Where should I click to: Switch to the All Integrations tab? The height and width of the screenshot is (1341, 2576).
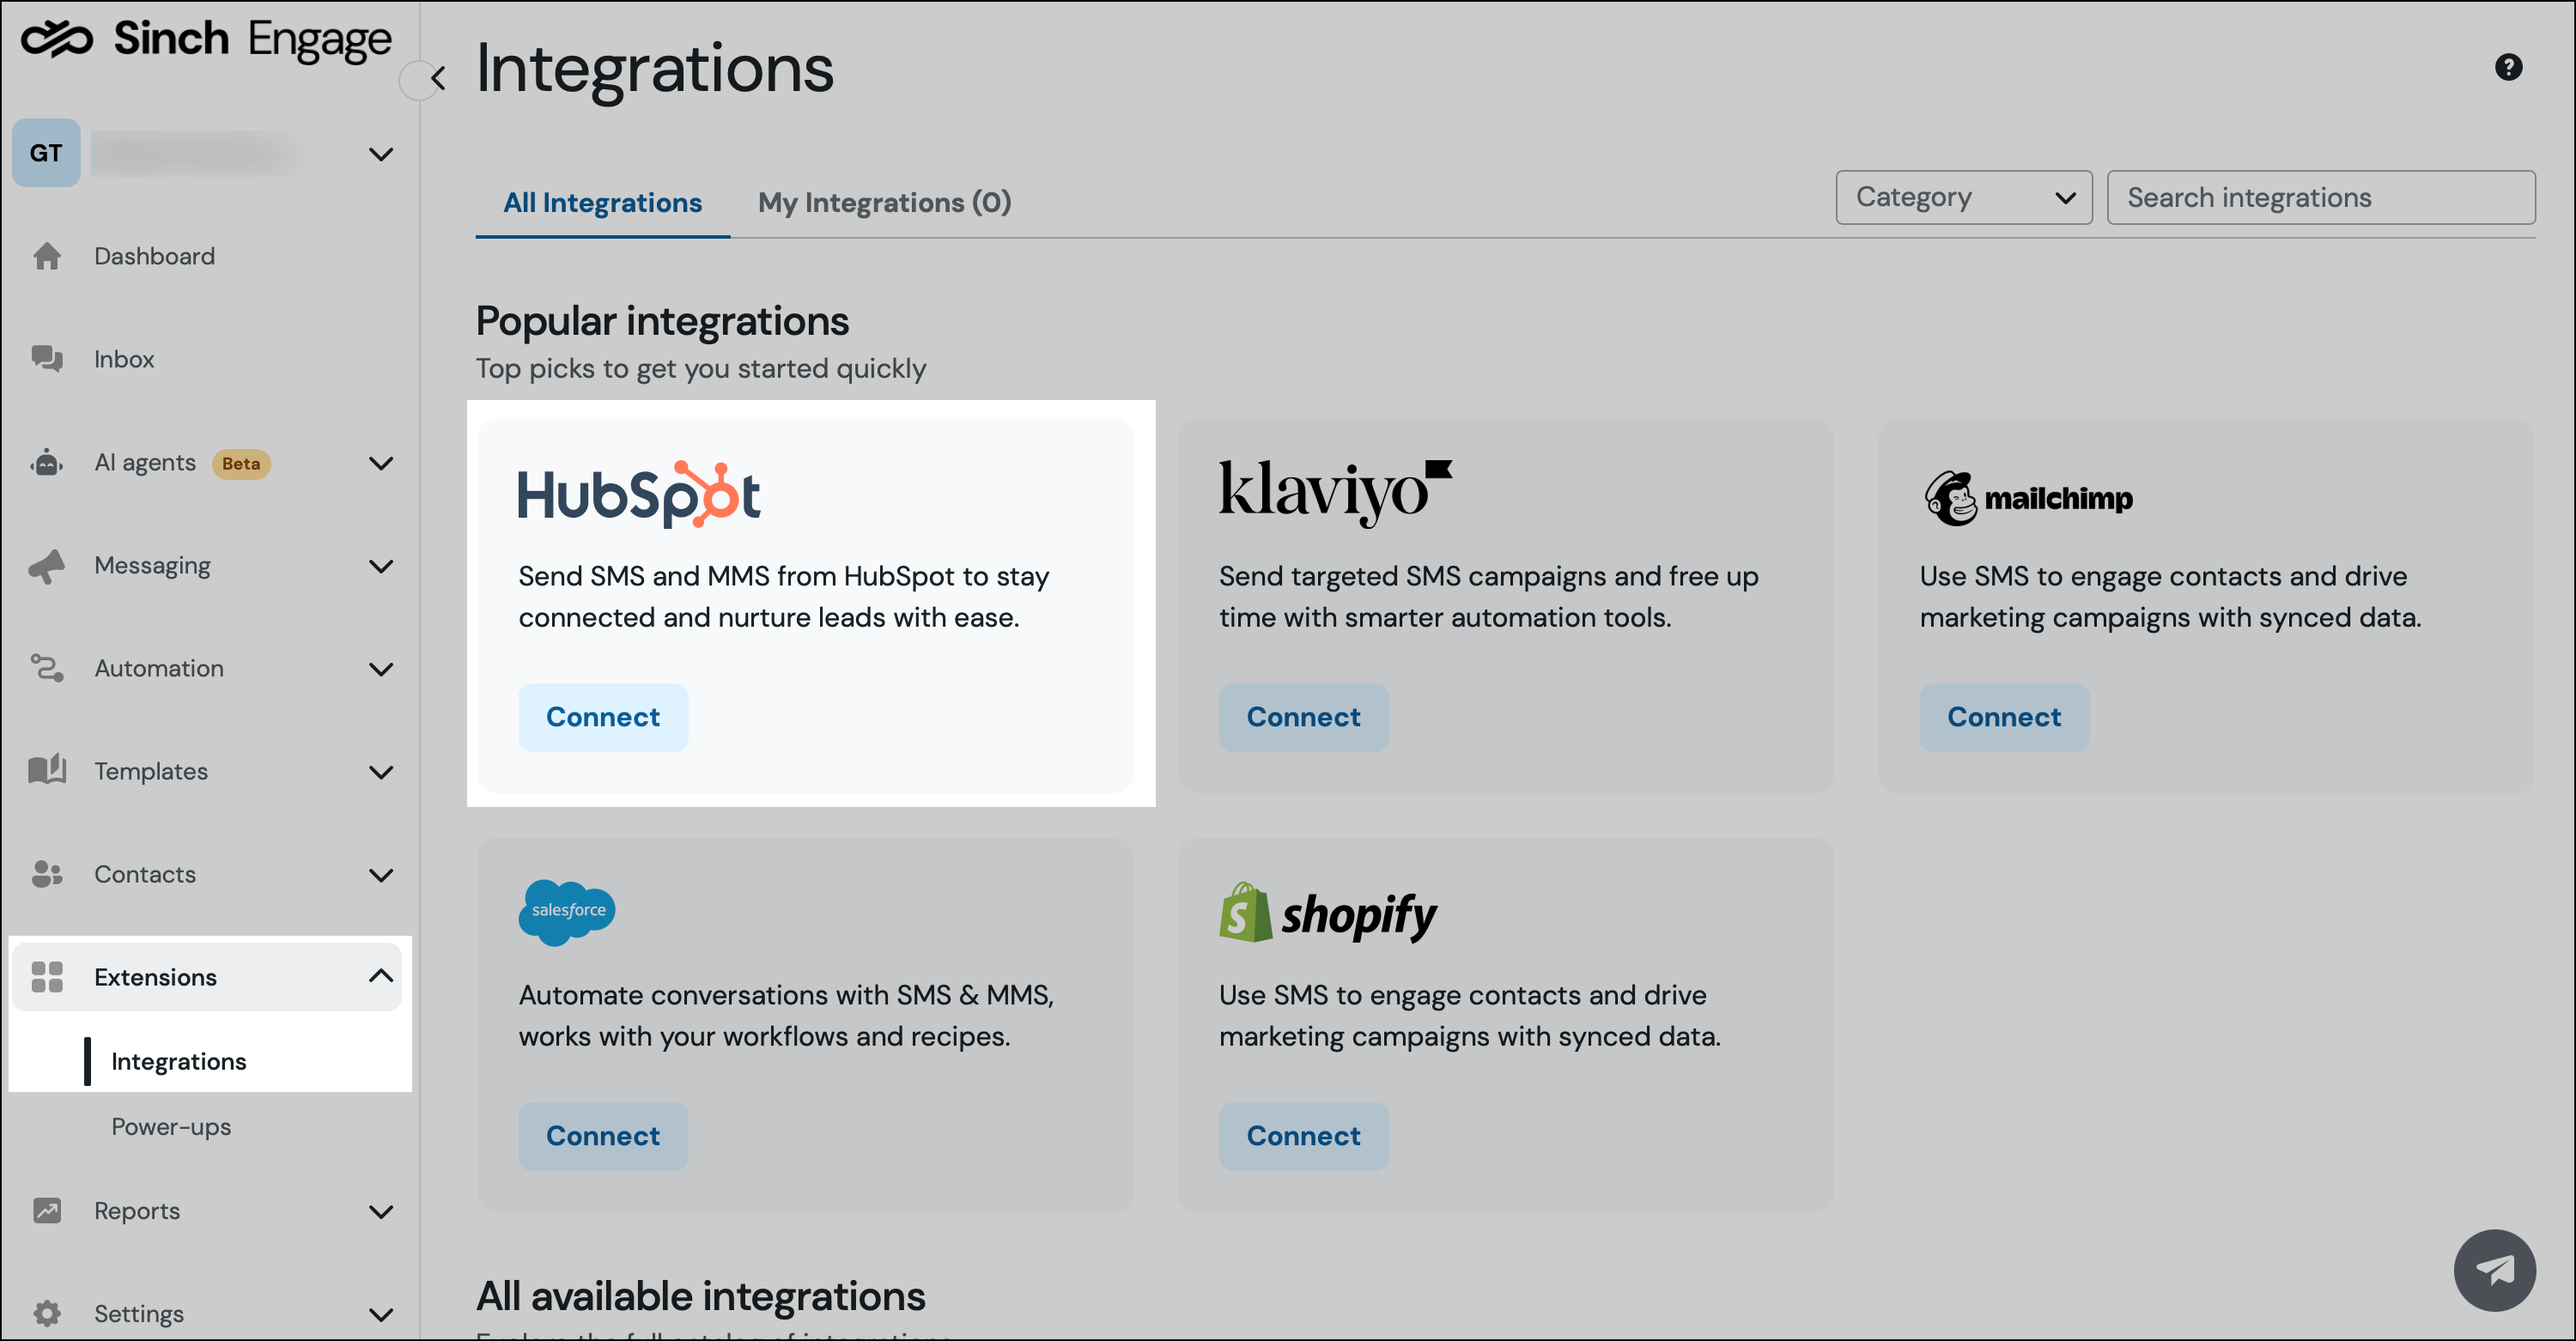pyautogui.click(x=602, y=202)
